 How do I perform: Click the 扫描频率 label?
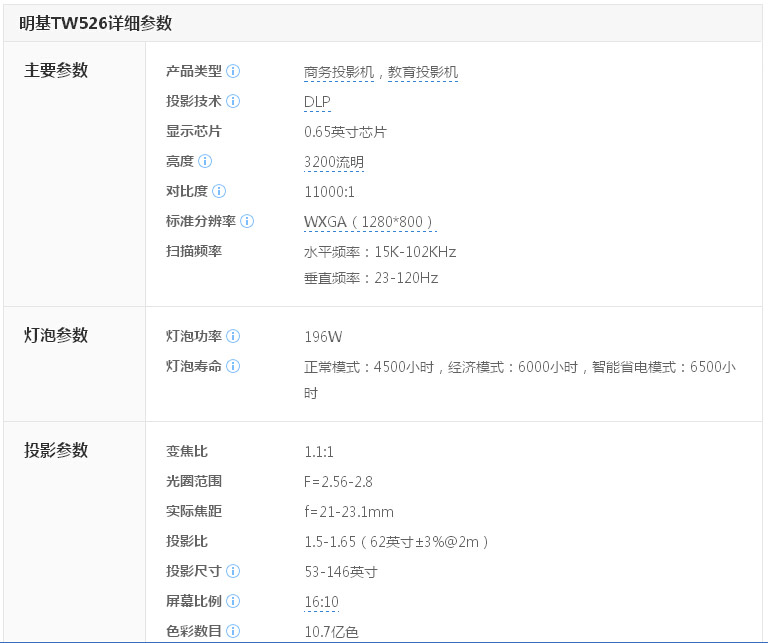194,251
